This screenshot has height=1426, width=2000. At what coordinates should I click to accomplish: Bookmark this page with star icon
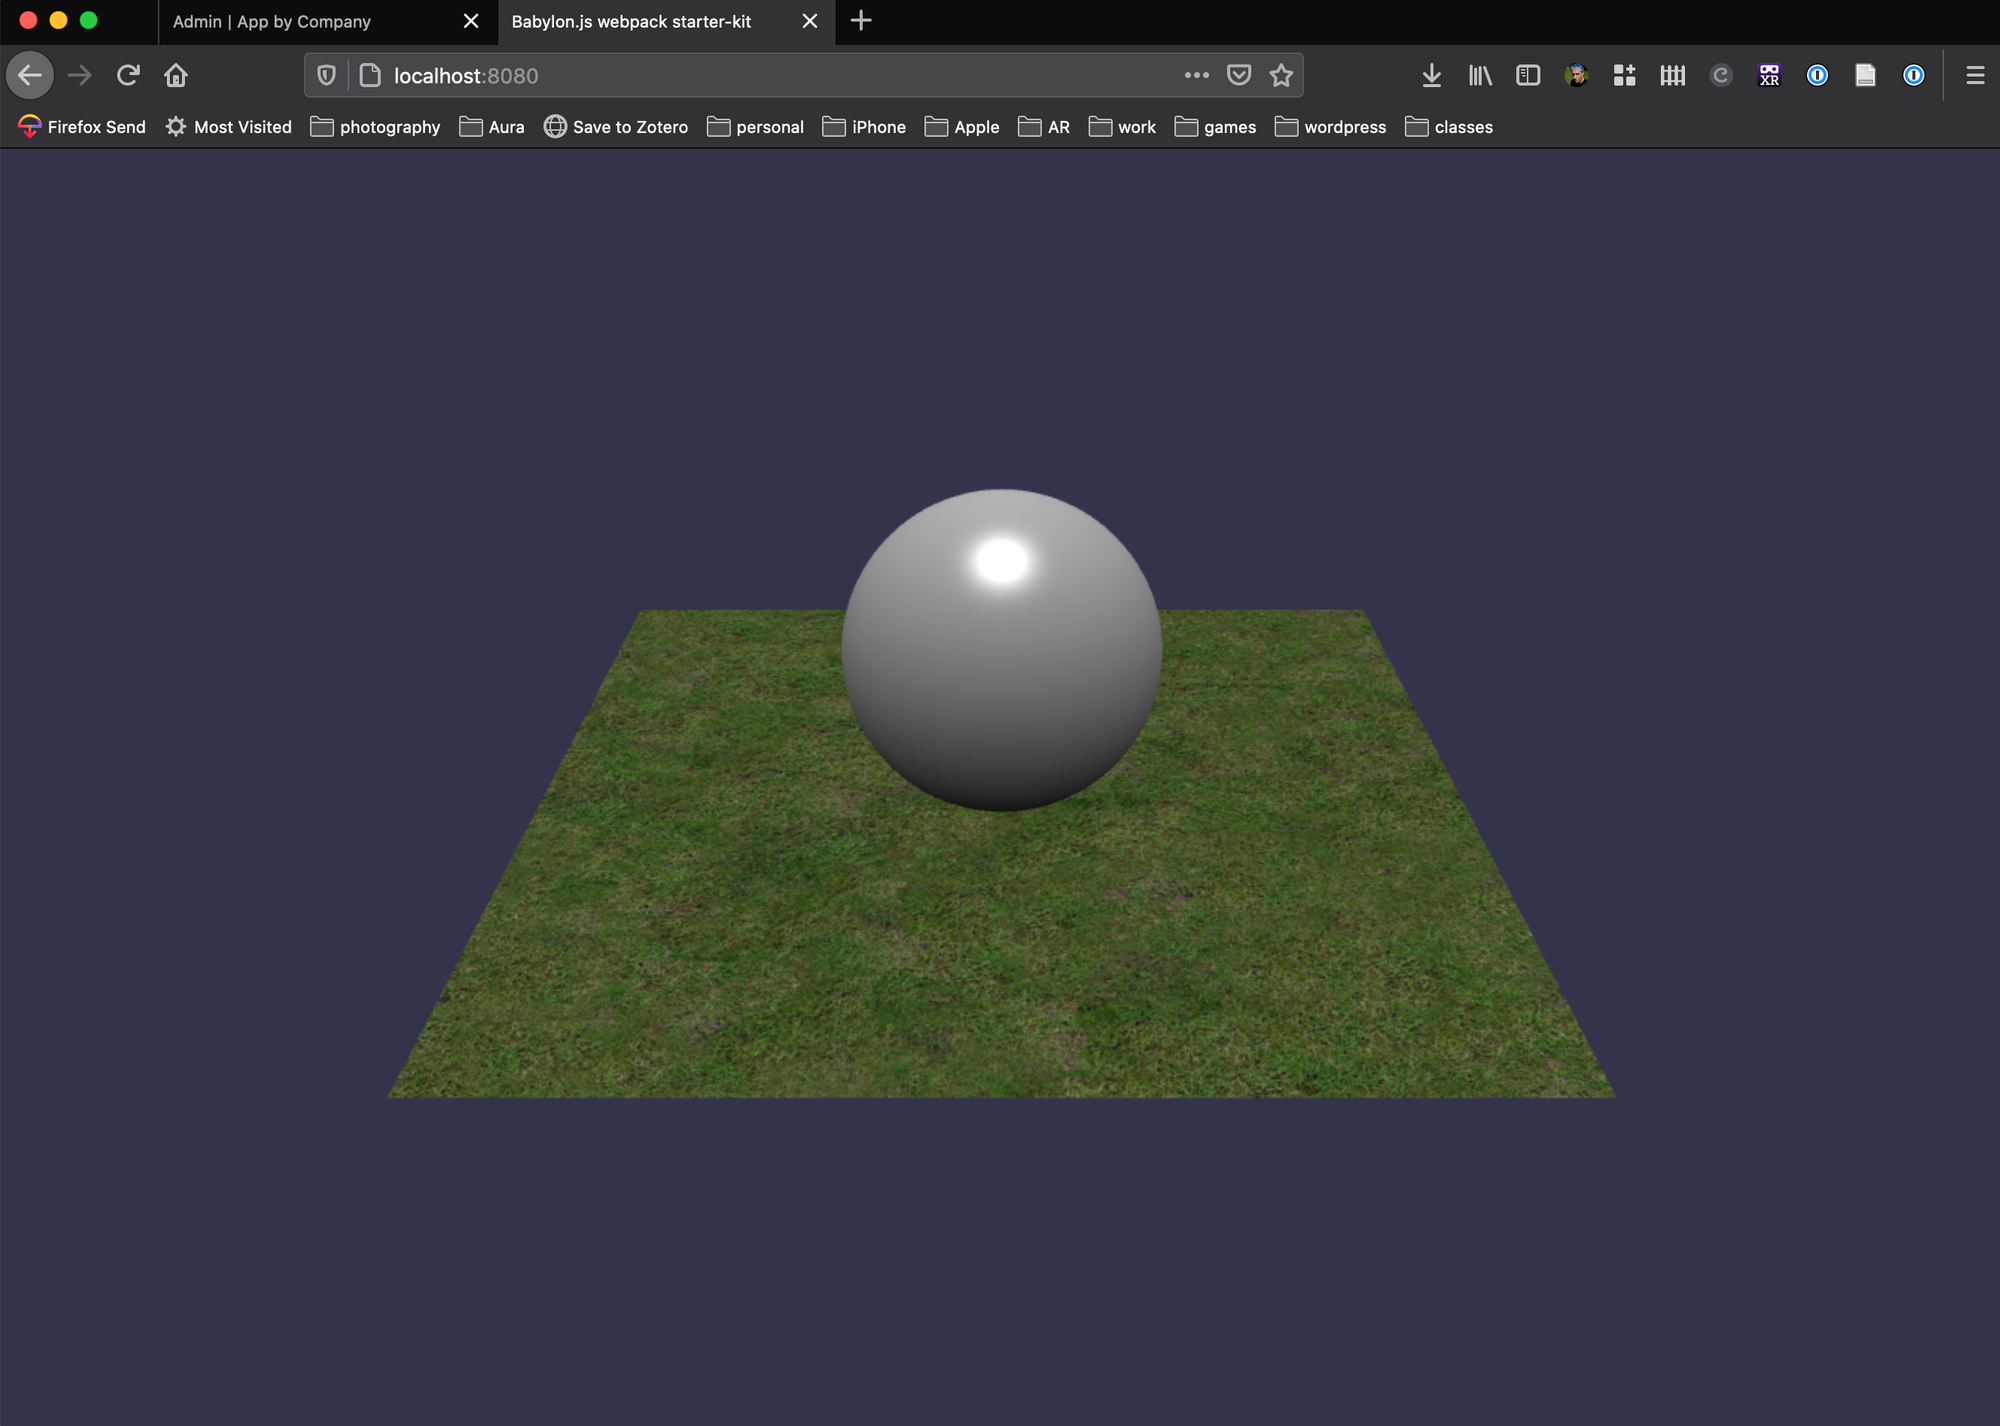tap(1281, 75)
